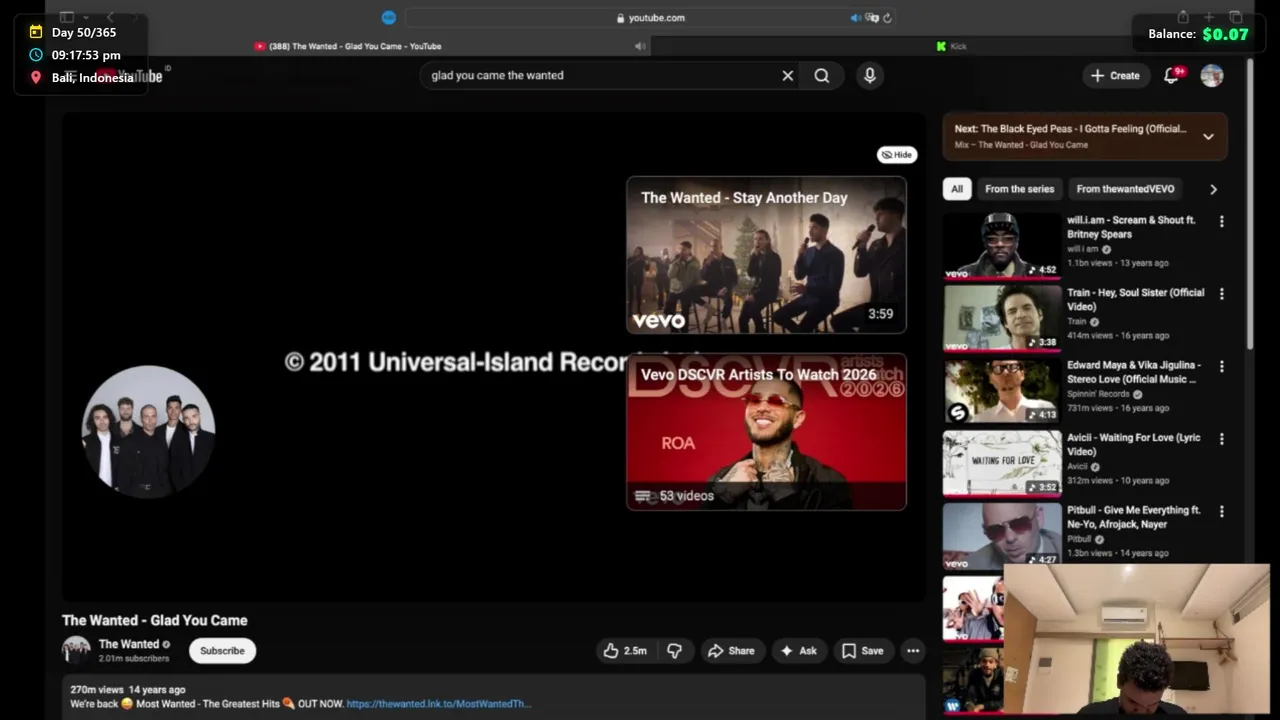Expand the Next up mix panel
The width and height of the screenshot is (1280, 720).
(x=1208, y=137)
